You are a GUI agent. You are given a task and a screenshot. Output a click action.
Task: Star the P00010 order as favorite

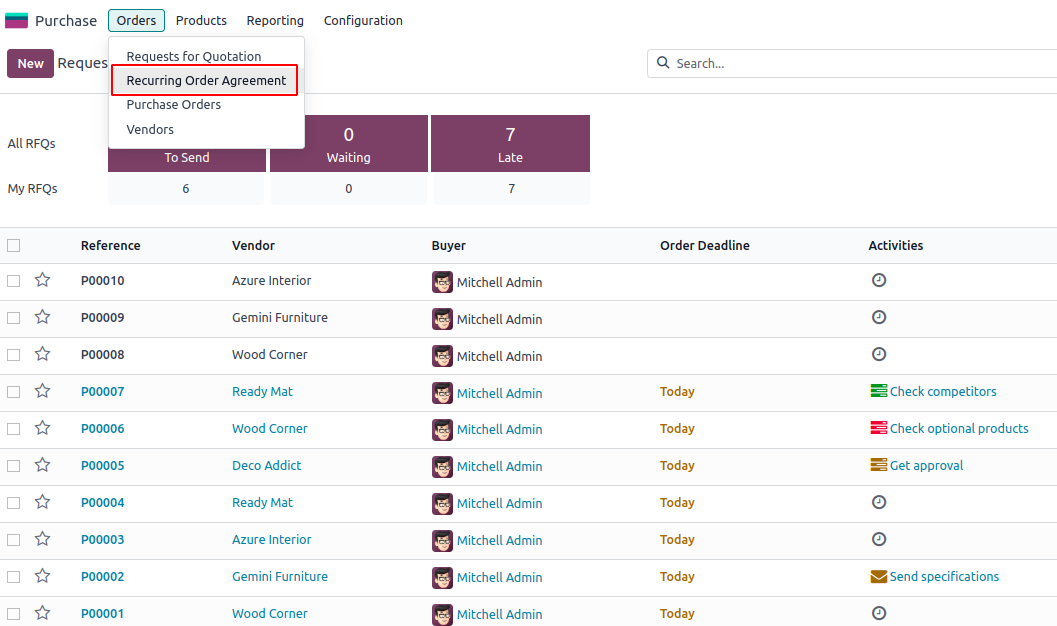42,280
